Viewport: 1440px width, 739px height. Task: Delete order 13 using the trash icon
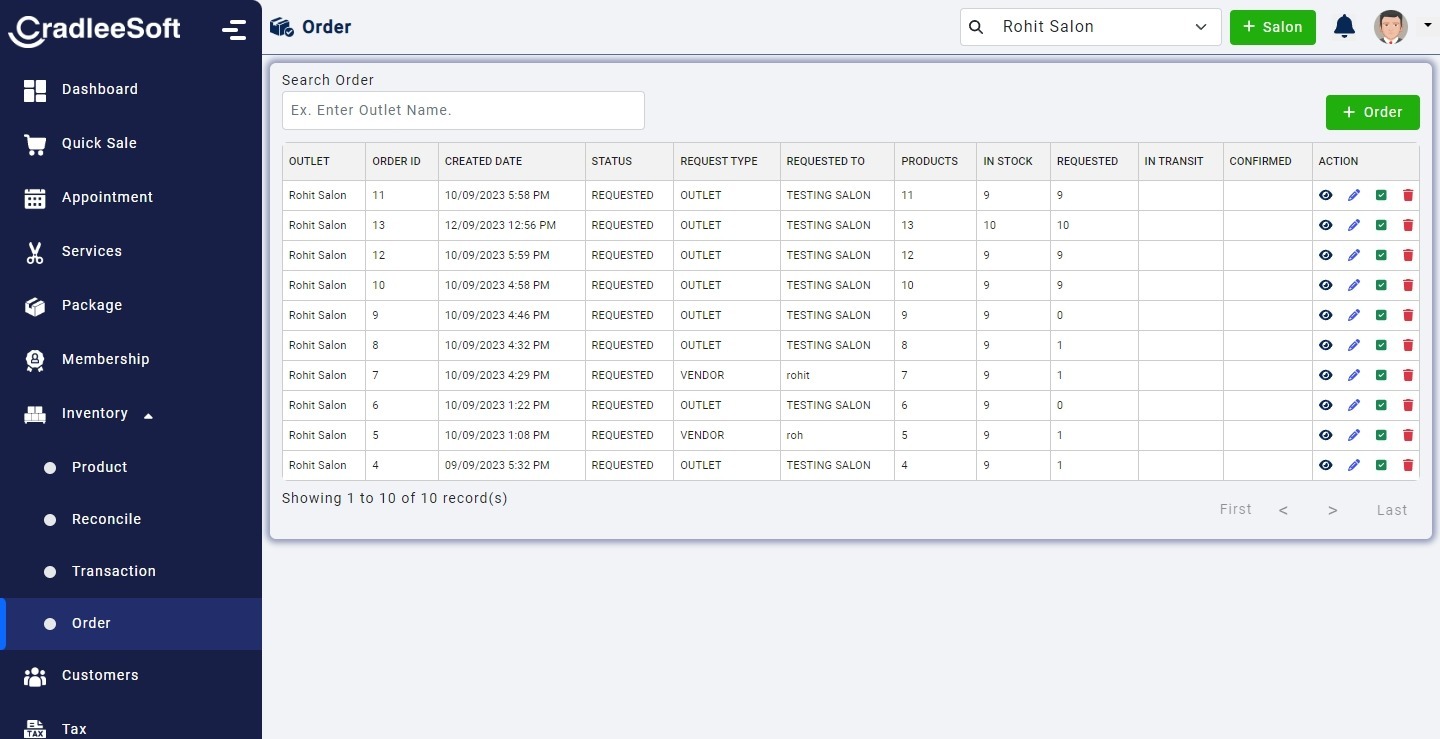[1408, 226]
